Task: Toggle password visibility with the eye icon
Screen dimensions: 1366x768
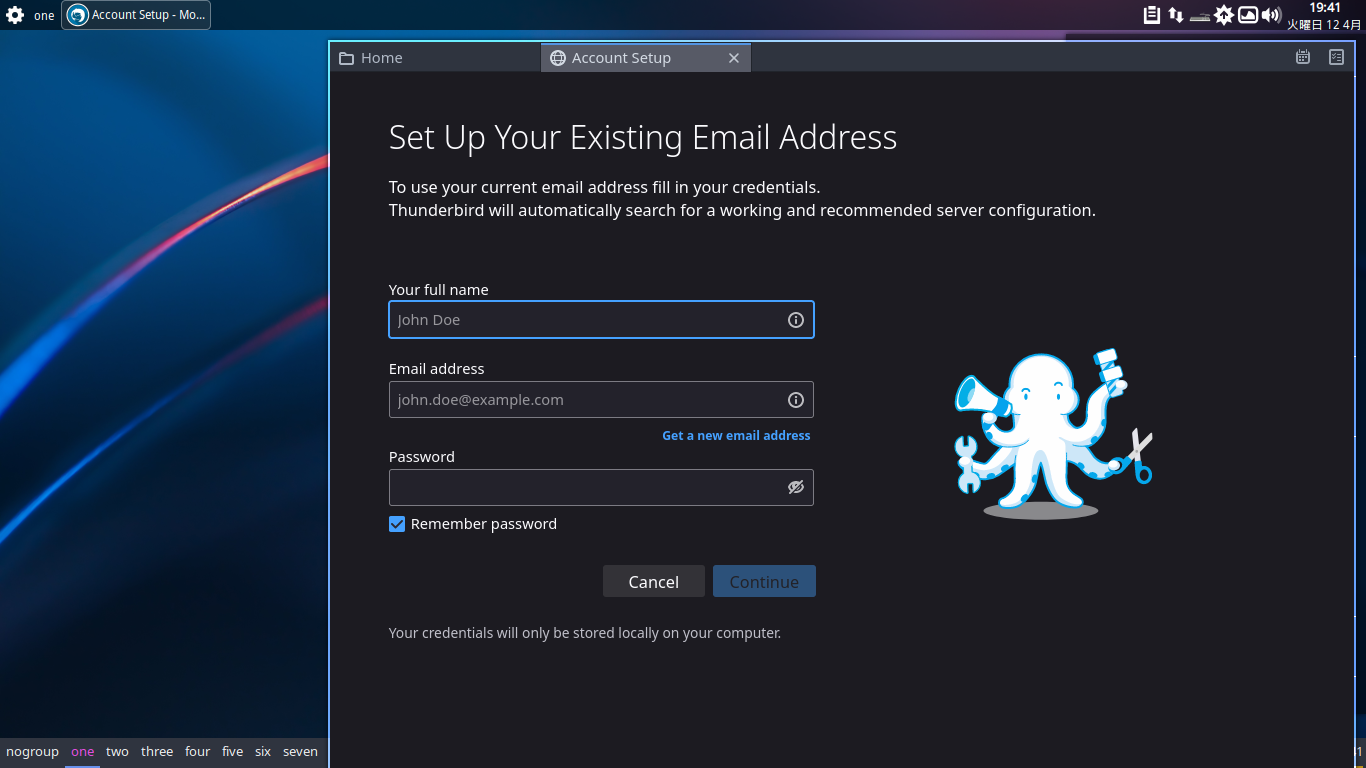Action: pos(796,487)
